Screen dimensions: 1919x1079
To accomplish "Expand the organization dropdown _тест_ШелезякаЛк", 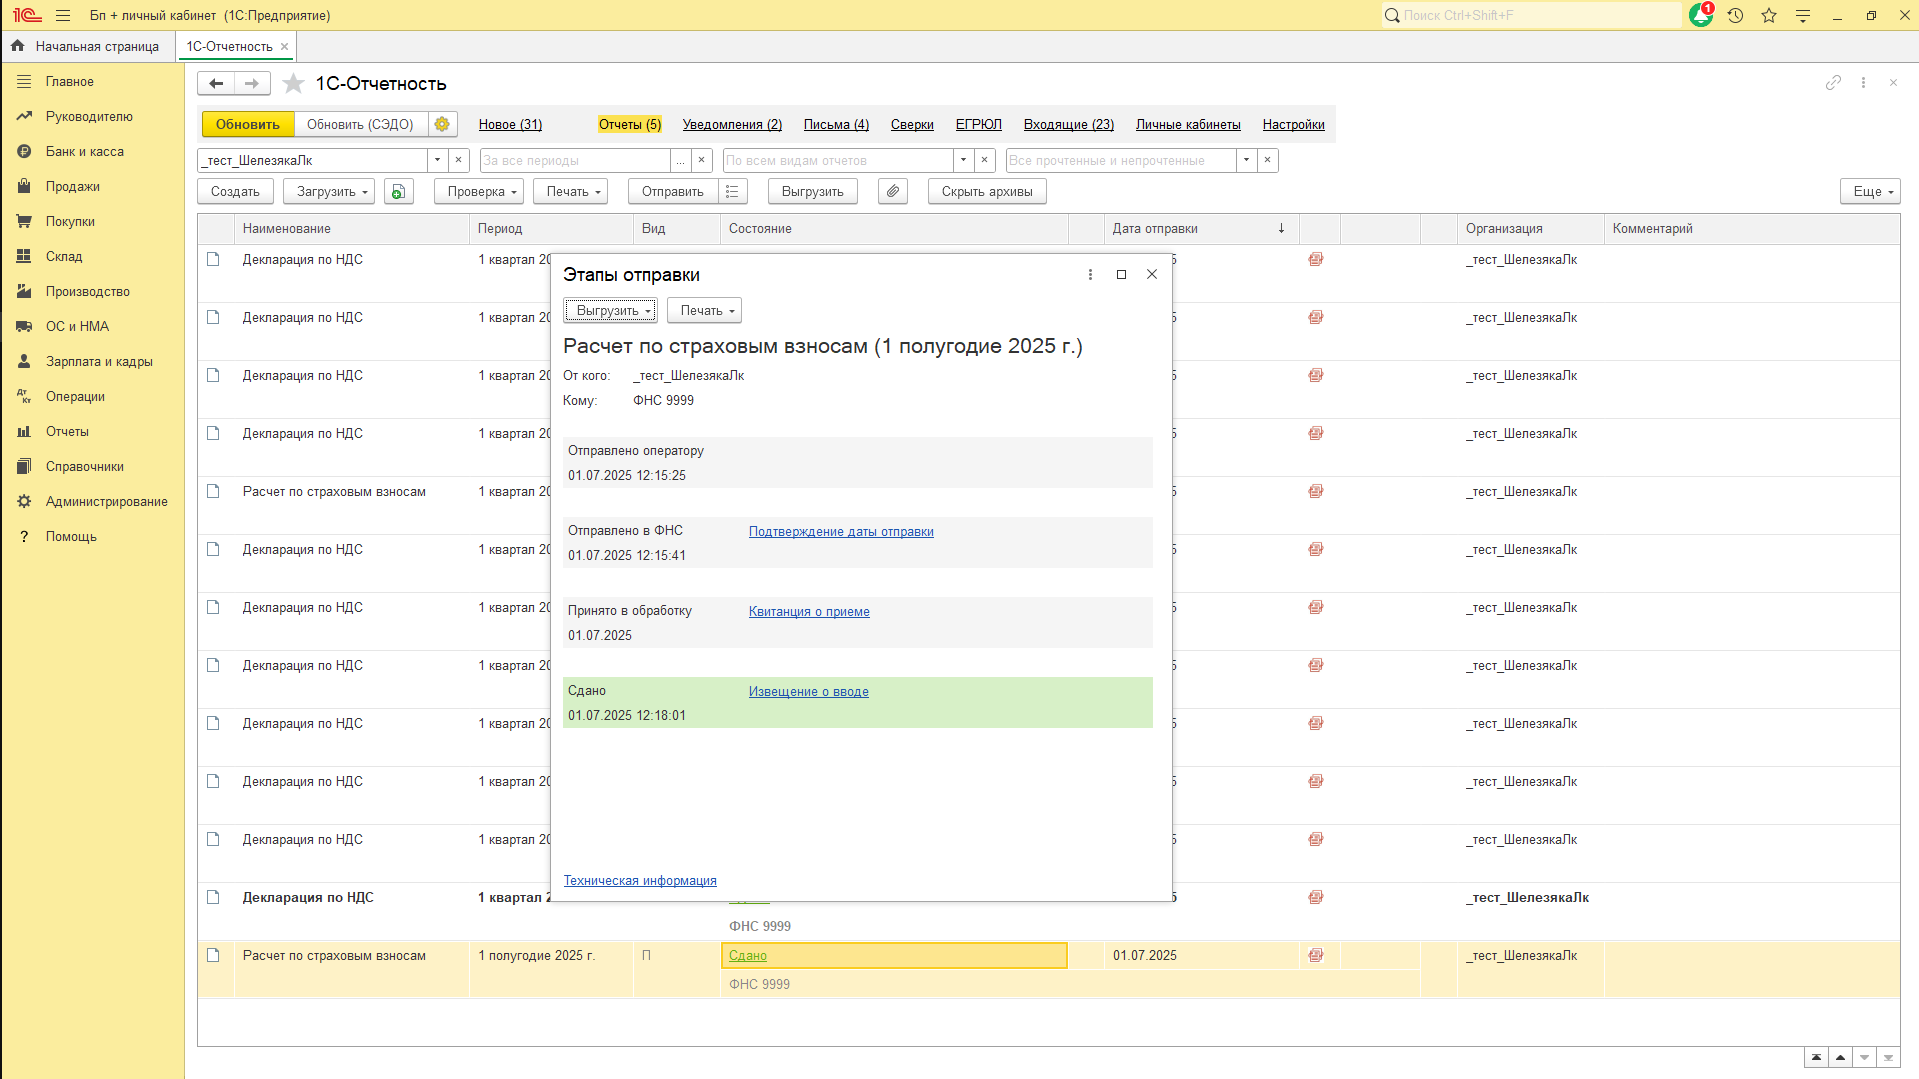I will [x=437, y=160].
